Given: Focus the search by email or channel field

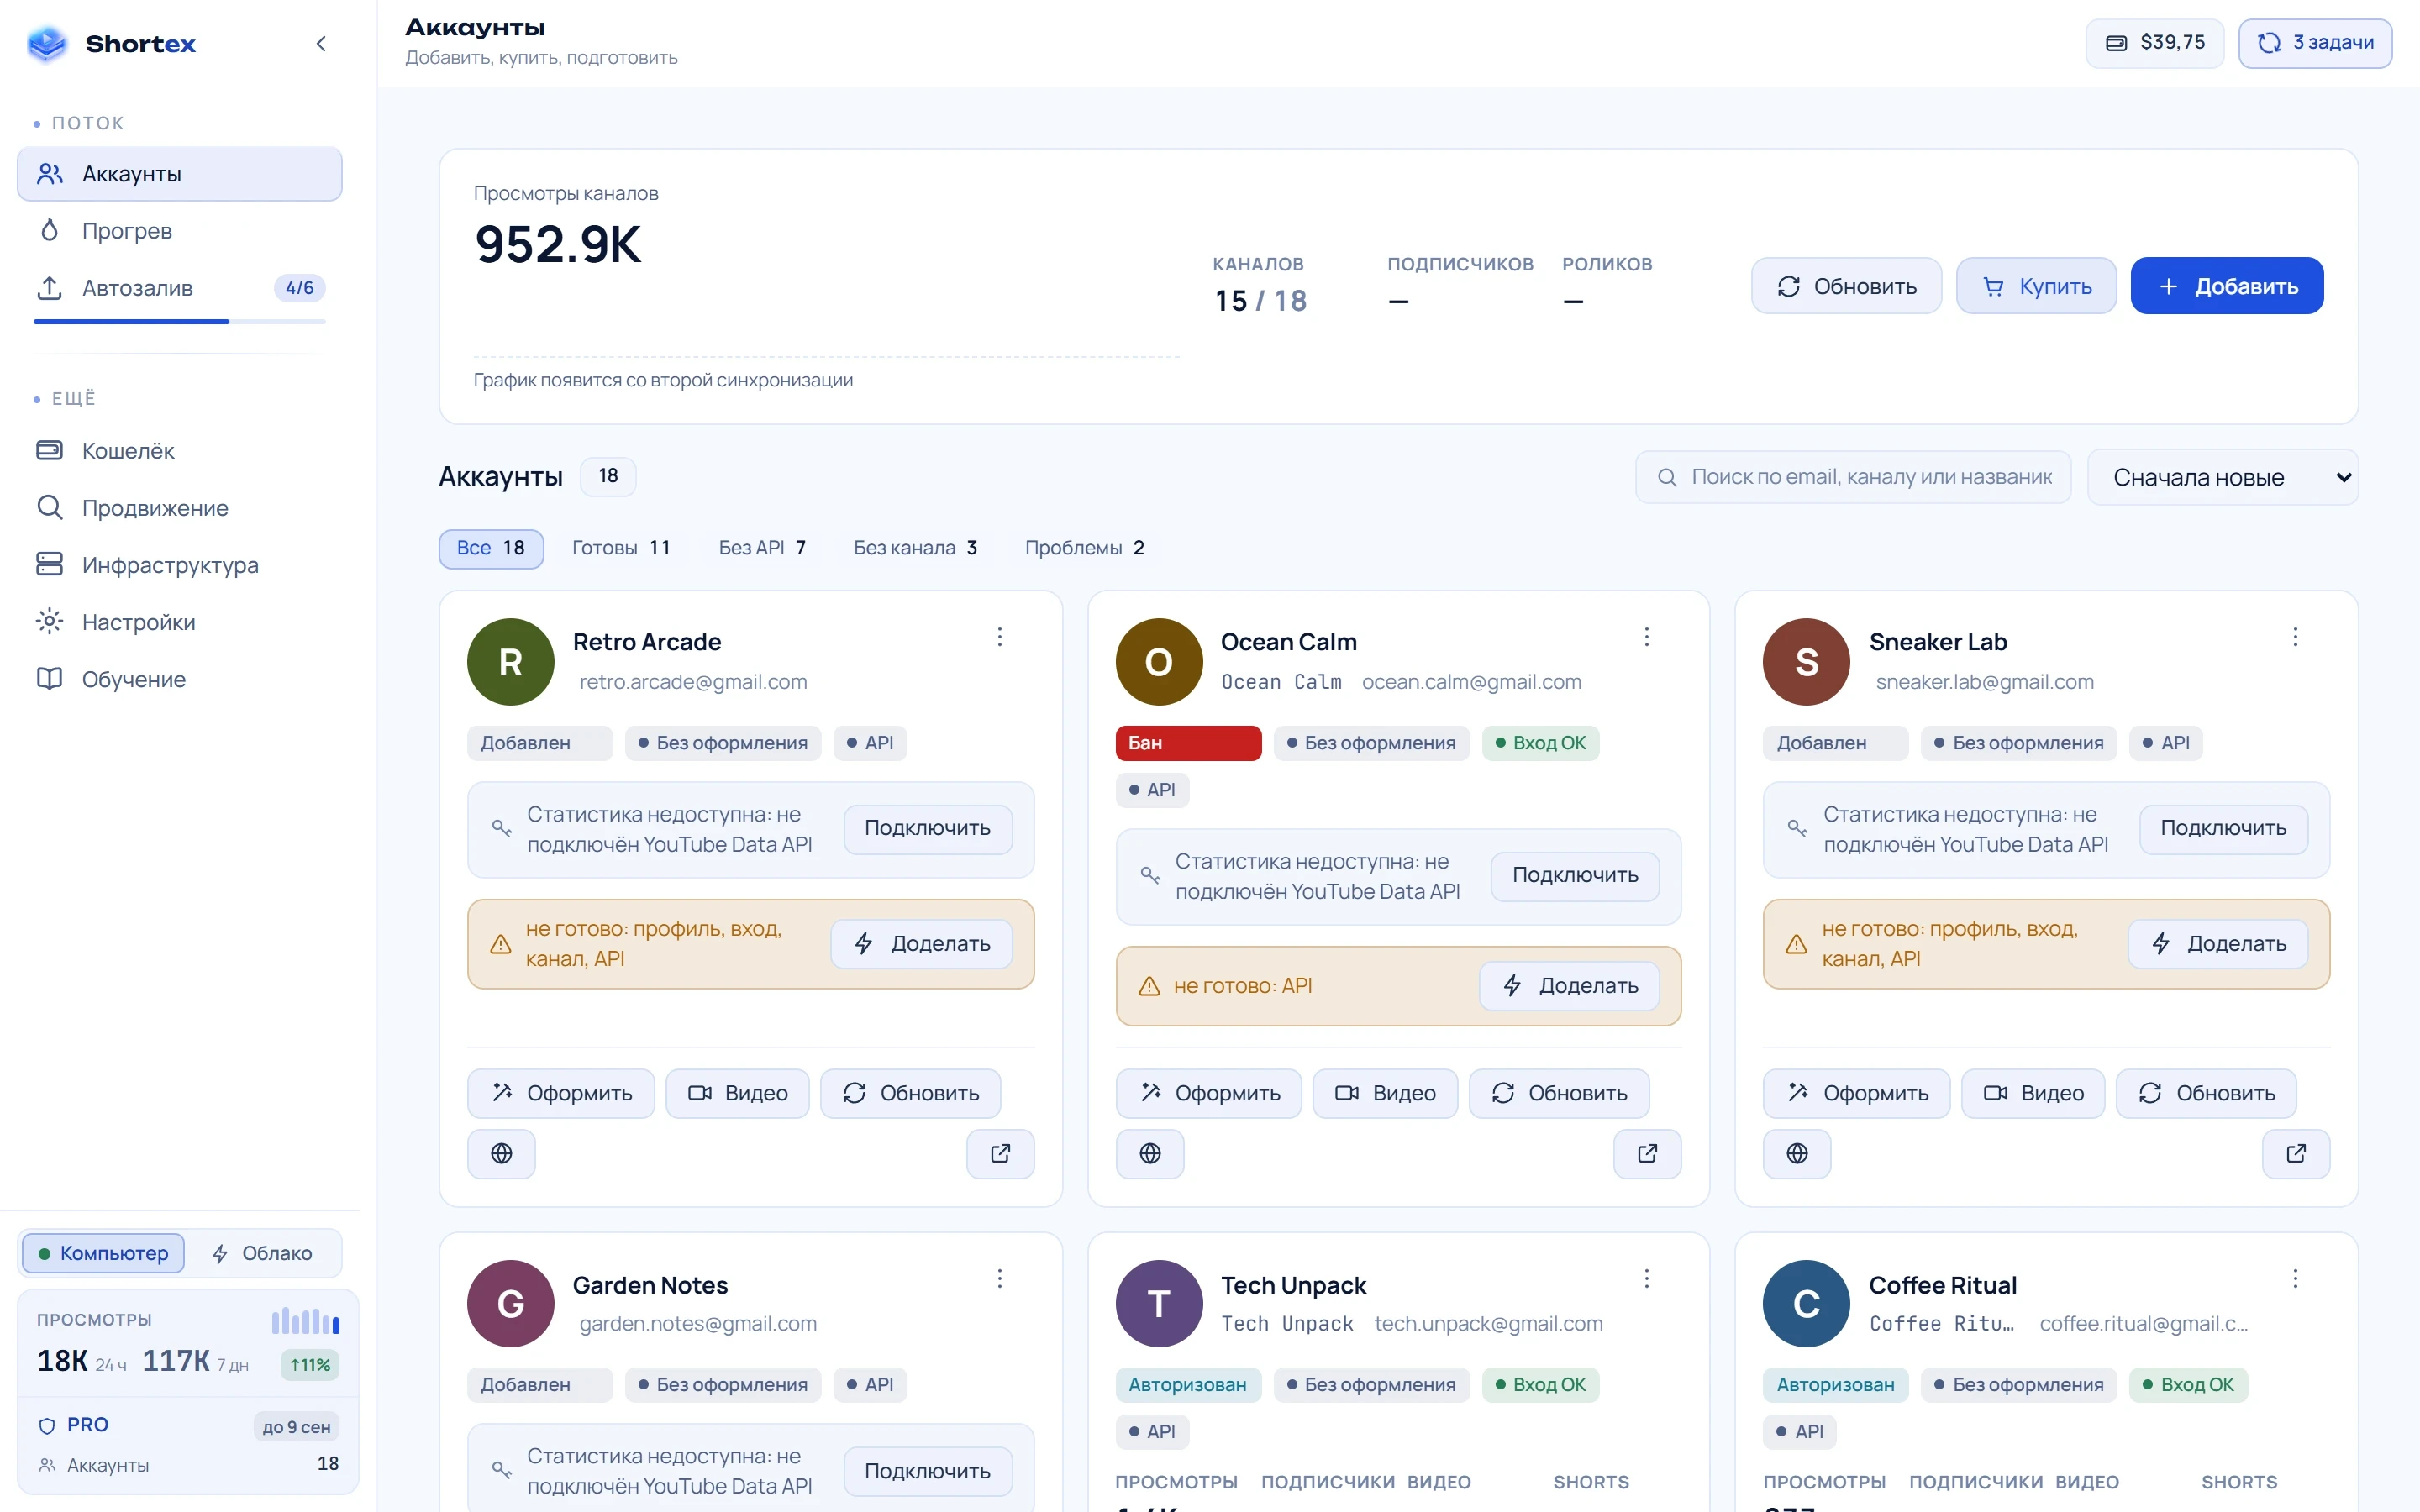Looking at the screenshot, I should [1853, 477].
